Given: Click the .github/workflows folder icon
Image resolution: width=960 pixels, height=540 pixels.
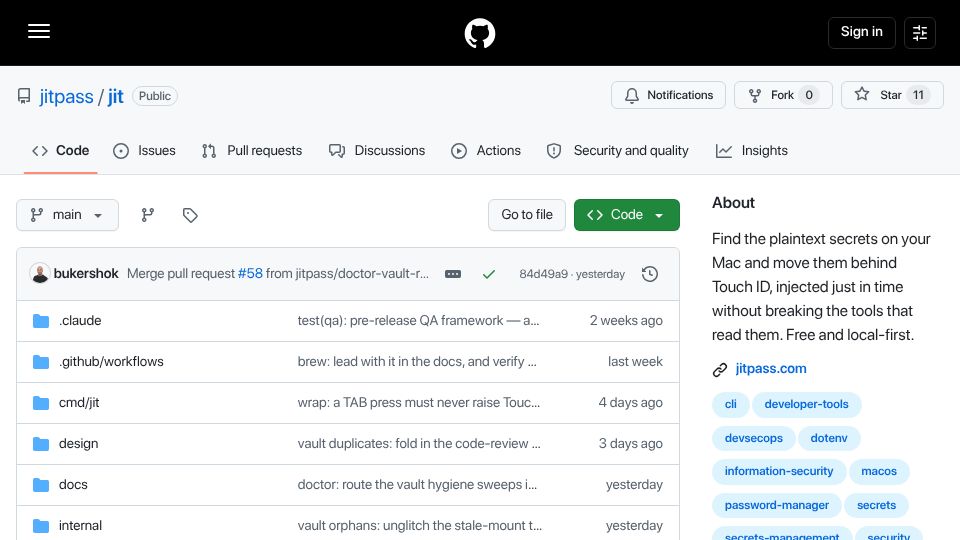Looking at the screenshot, I should click(x=41, y=362).
